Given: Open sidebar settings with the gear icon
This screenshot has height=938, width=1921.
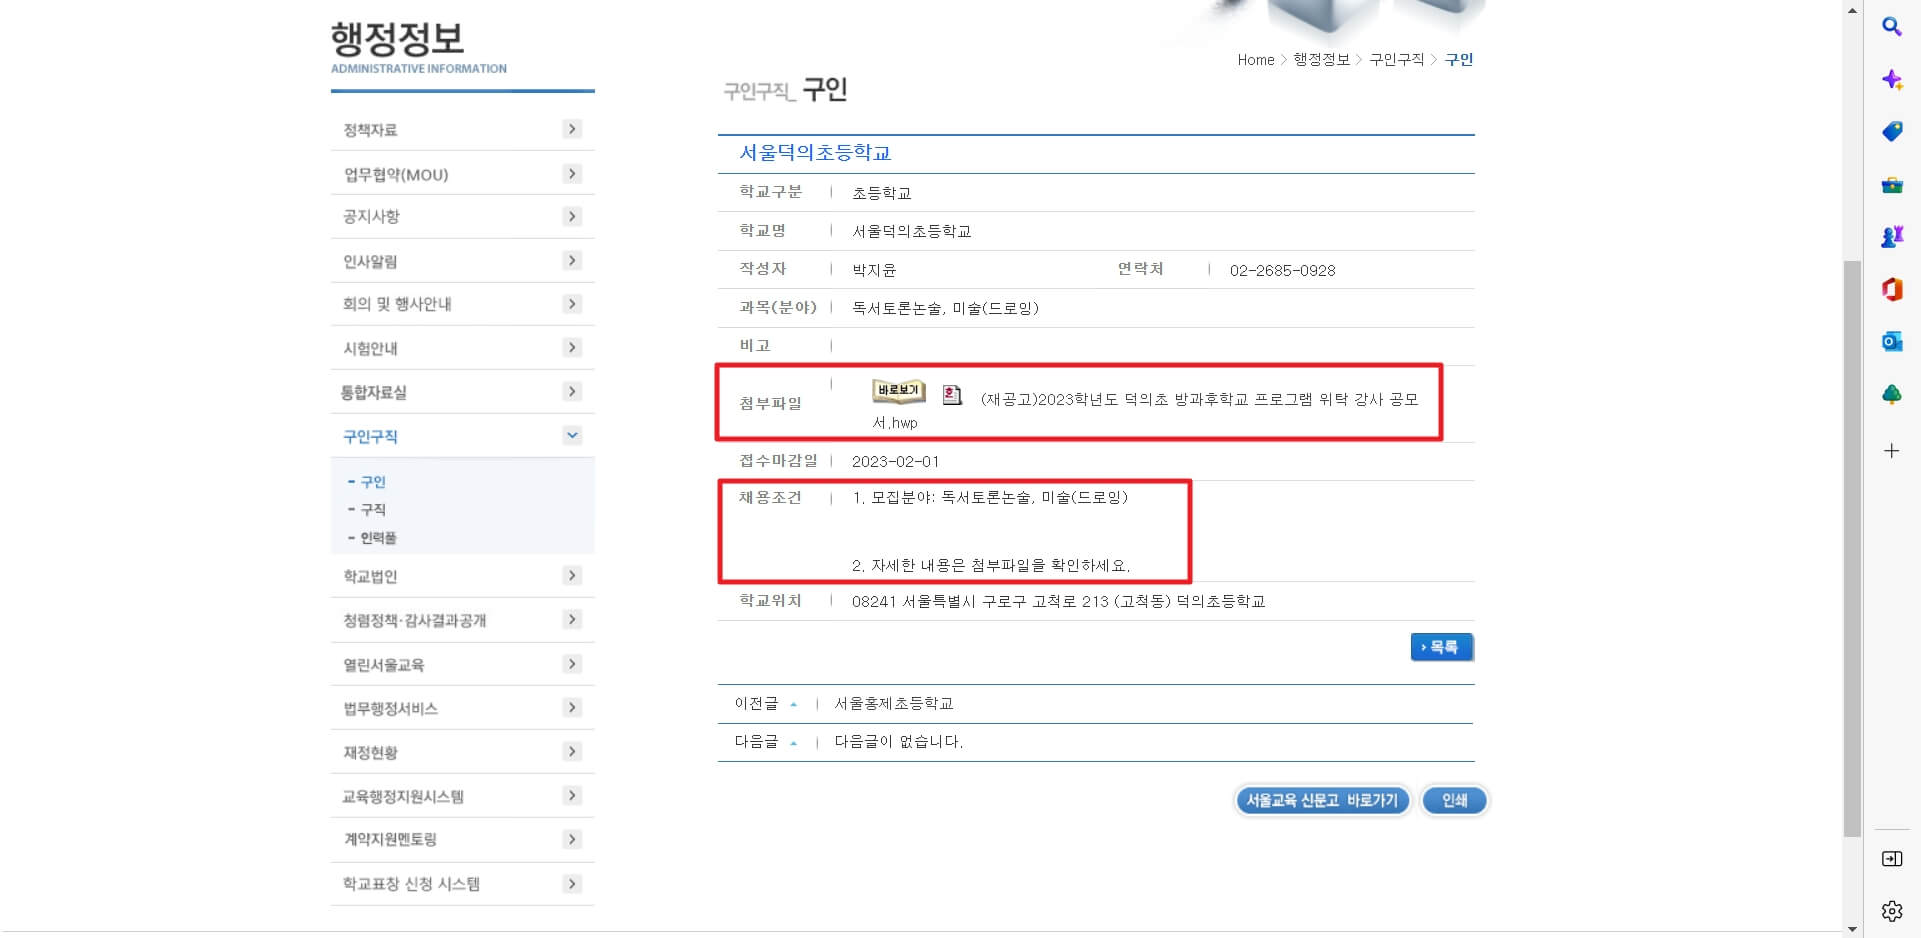Looking at the screenshot, I should pos(1892,910).
